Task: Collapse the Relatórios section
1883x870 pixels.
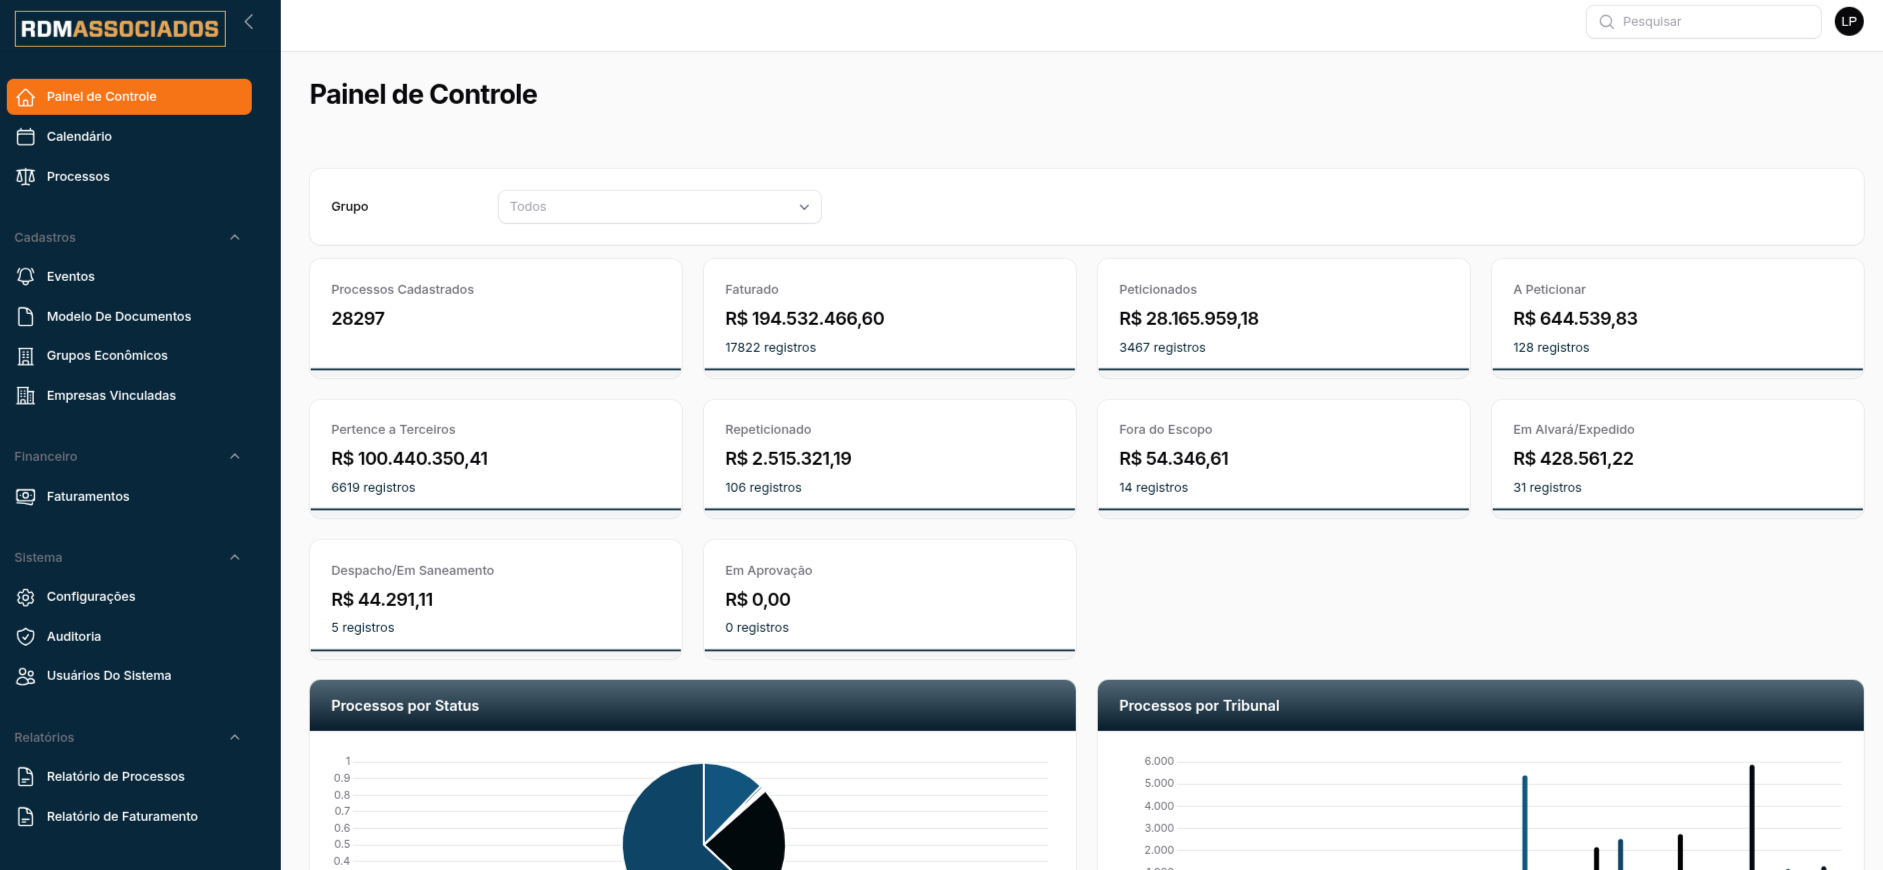Action: tap(235, 738)
